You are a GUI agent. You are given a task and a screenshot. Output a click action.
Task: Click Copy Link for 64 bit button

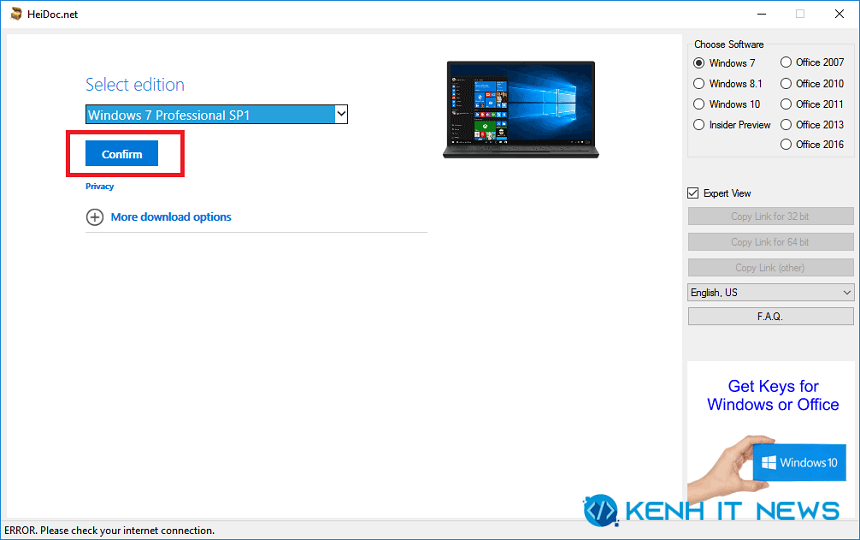tap(771, 242)
